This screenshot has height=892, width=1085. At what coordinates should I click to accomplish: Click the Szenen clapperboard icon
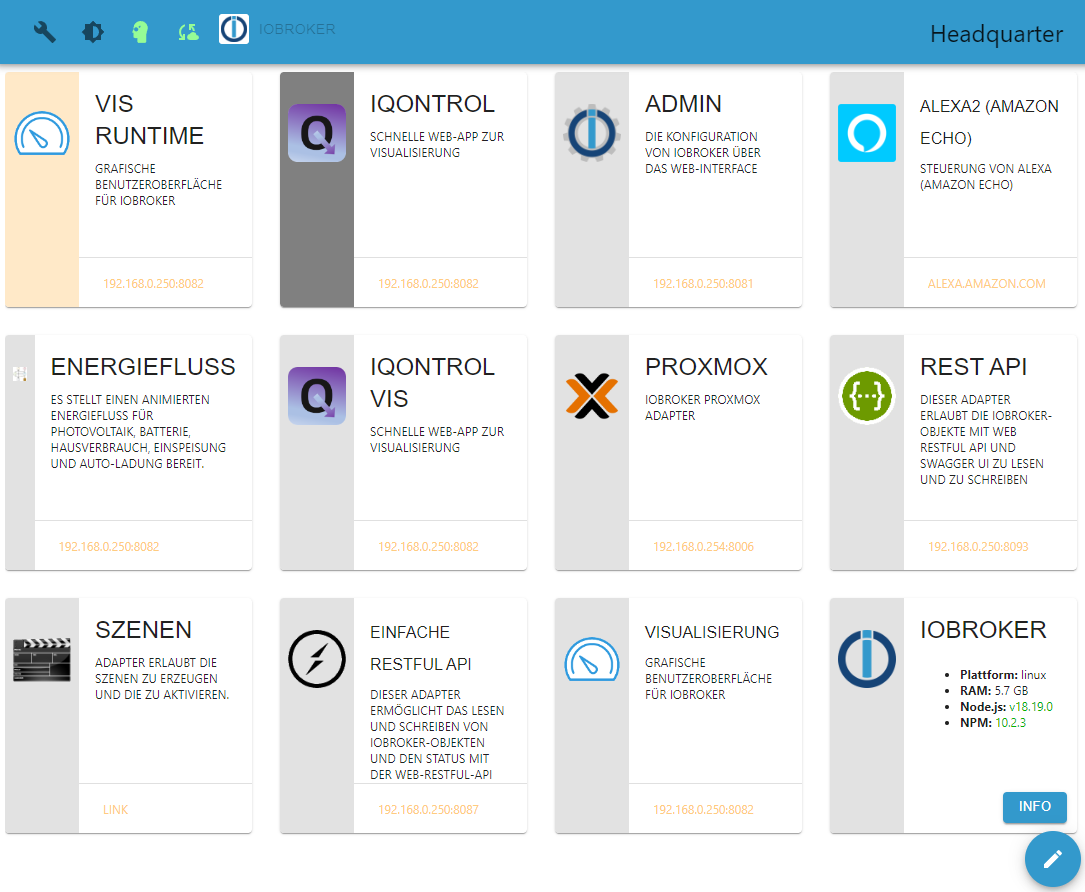42,659
